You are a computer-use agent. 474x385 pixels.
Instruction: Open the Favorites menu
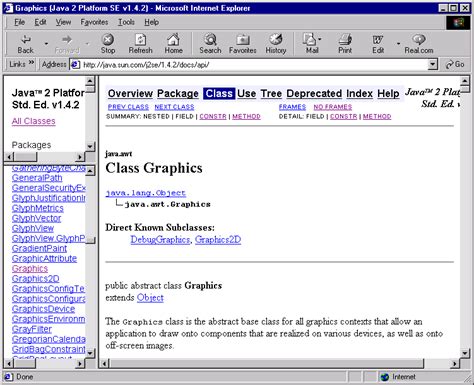(94, 22)
